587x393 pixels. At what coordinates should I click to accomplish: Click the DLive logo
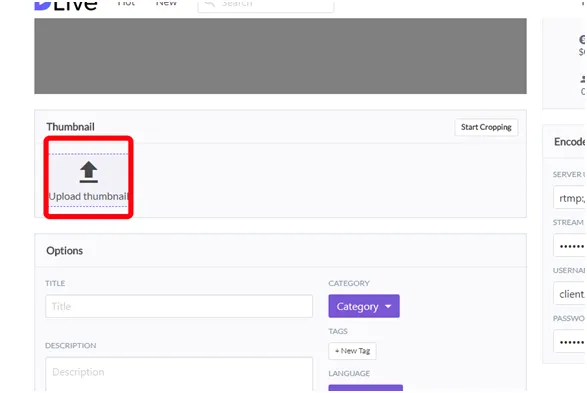(66, 5)
